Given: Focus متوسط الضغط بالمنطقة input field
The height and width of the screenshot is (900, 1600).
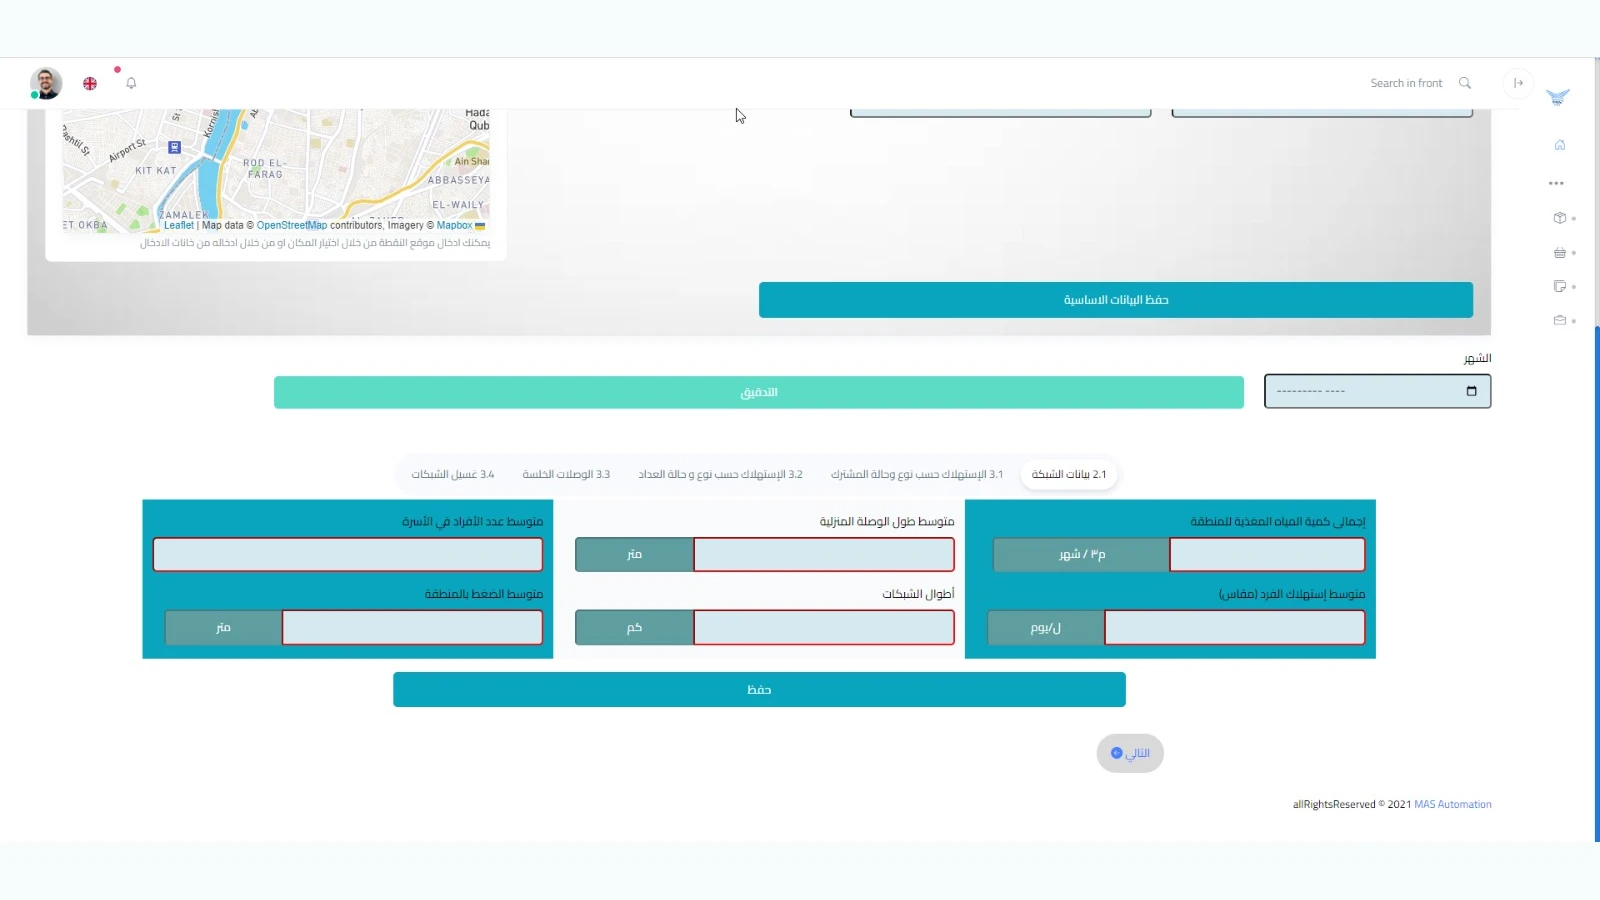Looking at the screenshot, I should point(413,627).
